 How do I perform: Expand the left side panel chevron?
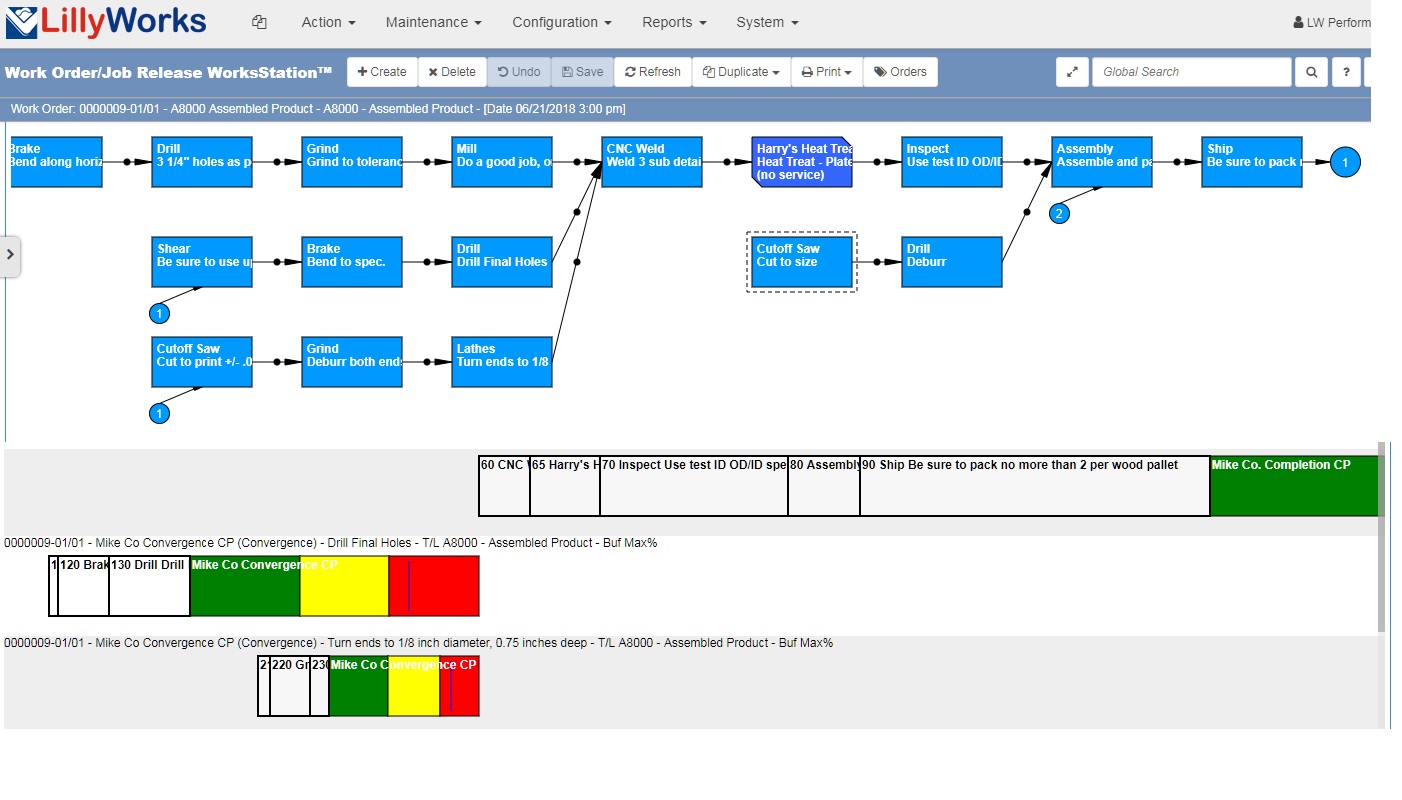point(10,255)
